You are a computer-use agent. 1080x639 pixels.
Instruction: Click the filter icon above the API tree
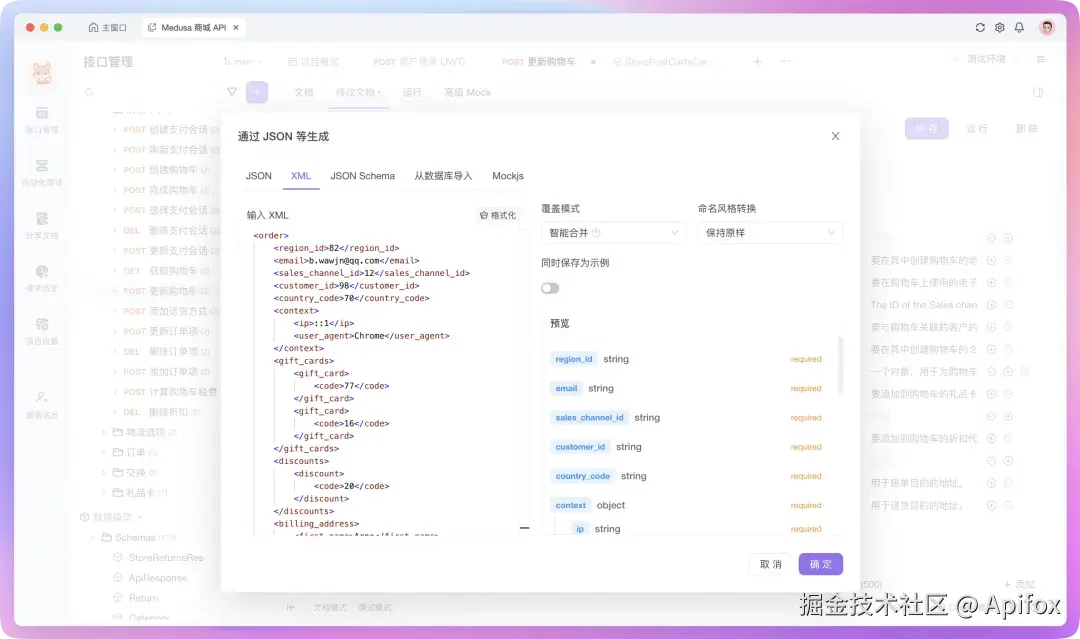(x=232, y=91)
